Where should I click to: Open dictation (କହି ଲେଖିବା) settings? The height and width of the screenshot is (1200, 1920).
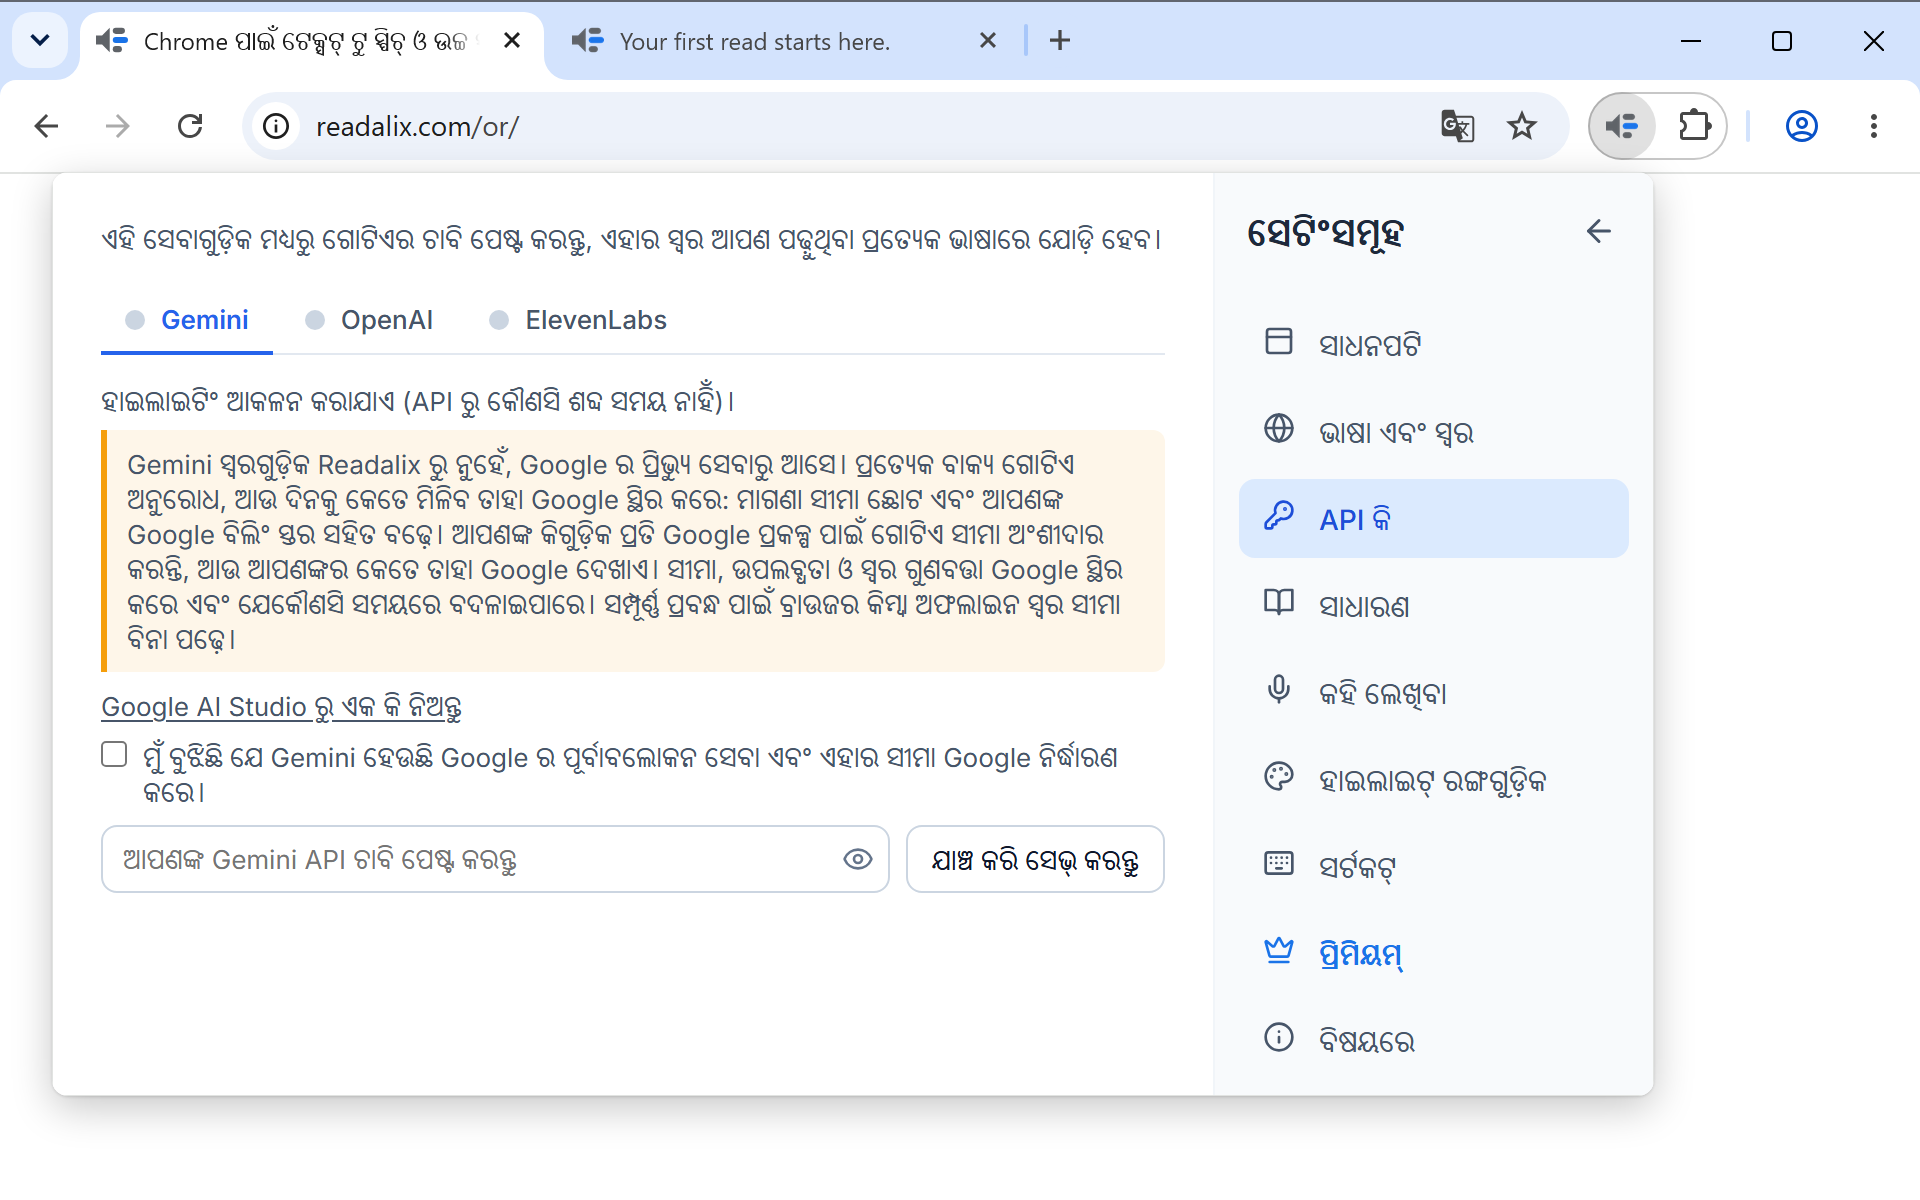(x=1433, y=692)
